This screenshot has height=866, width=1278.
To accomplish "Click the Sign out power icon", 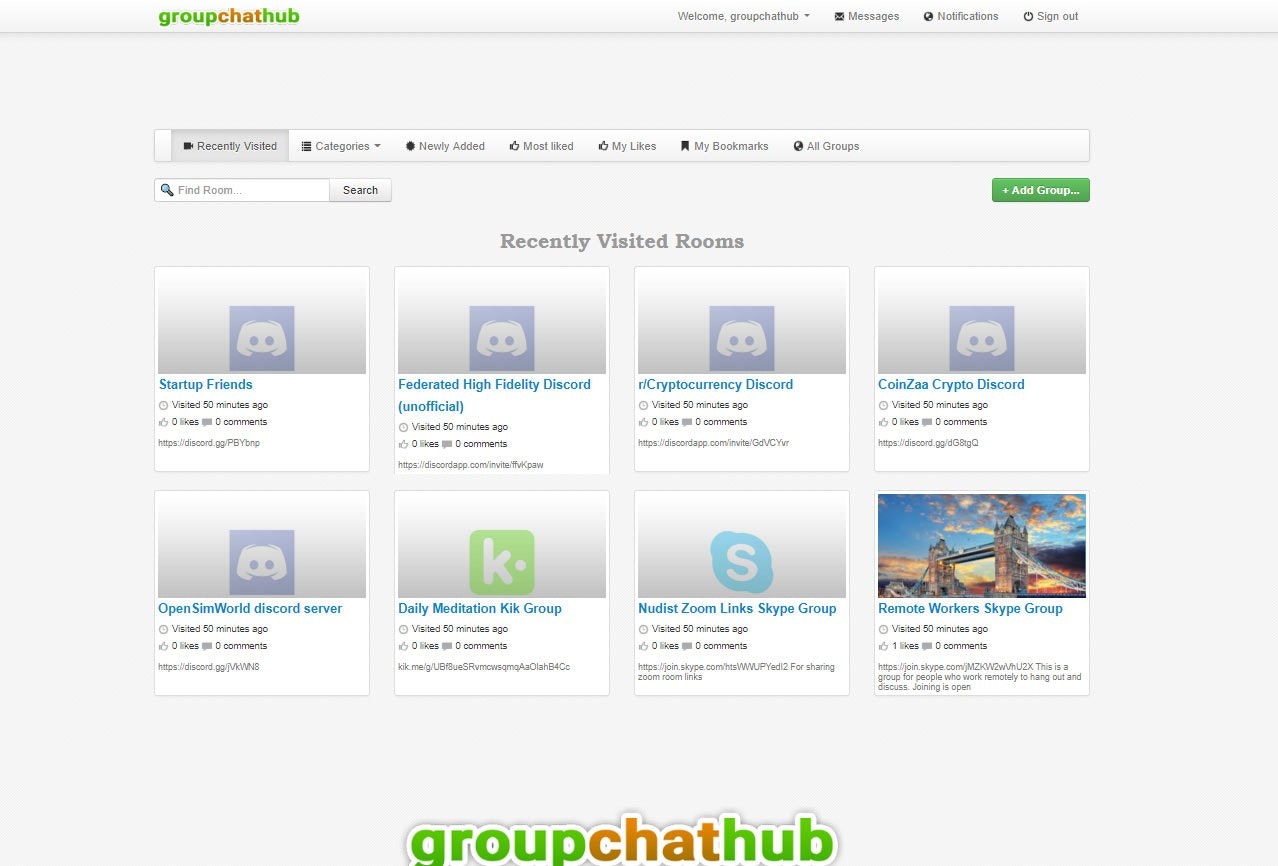I will tap(1030, 16).
